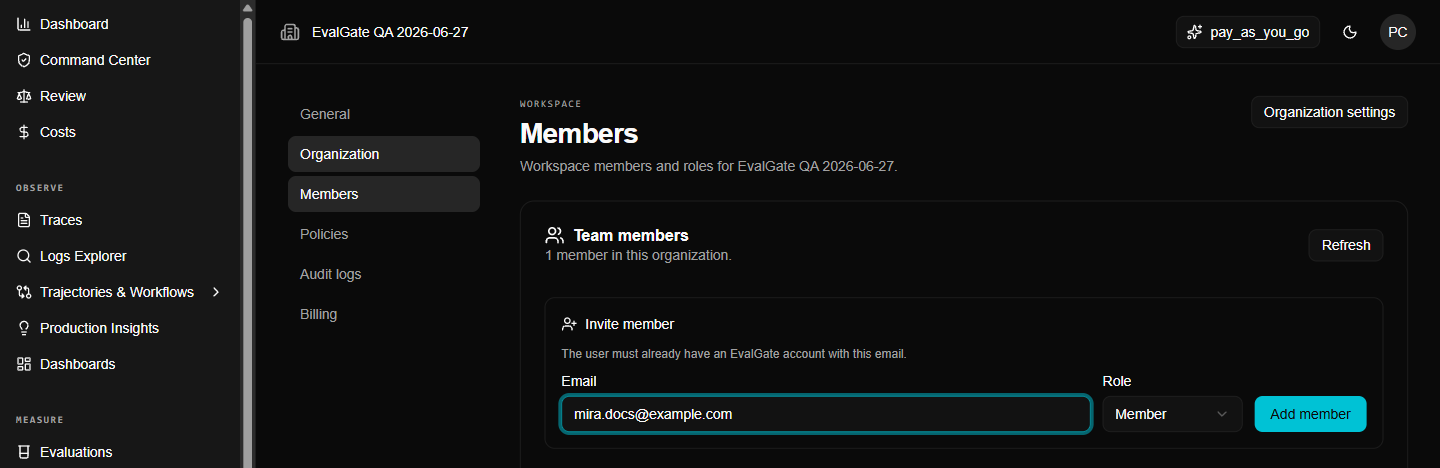The image size is (1440, 468).
Task: Expand Trajectories & Workflows submenu chevron
Action: 216,292
